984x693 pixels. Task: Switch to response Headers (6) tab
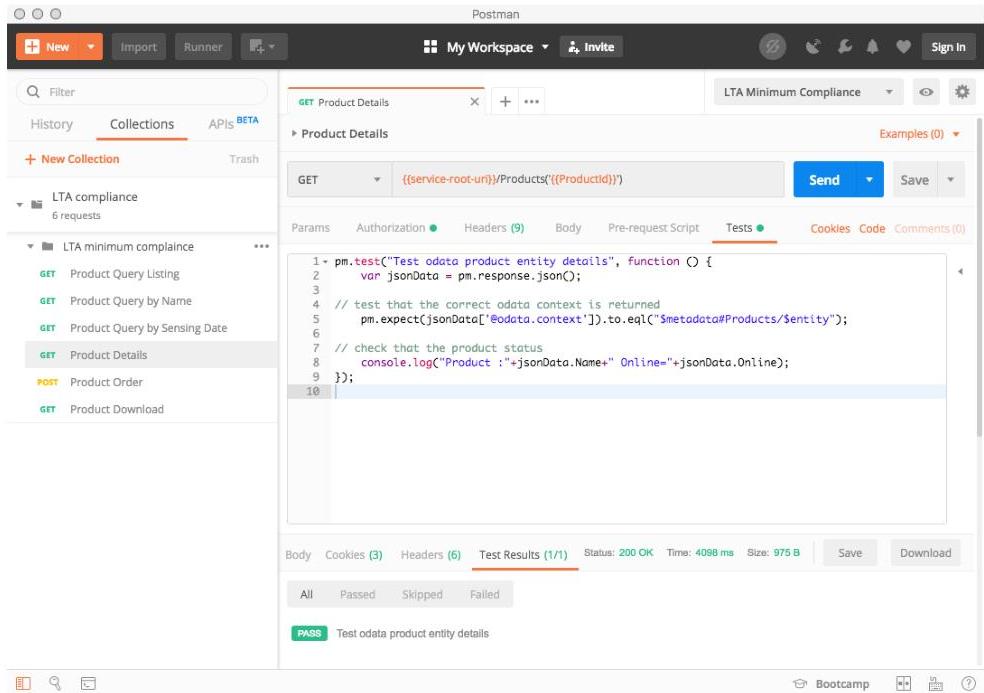[430, 555]
